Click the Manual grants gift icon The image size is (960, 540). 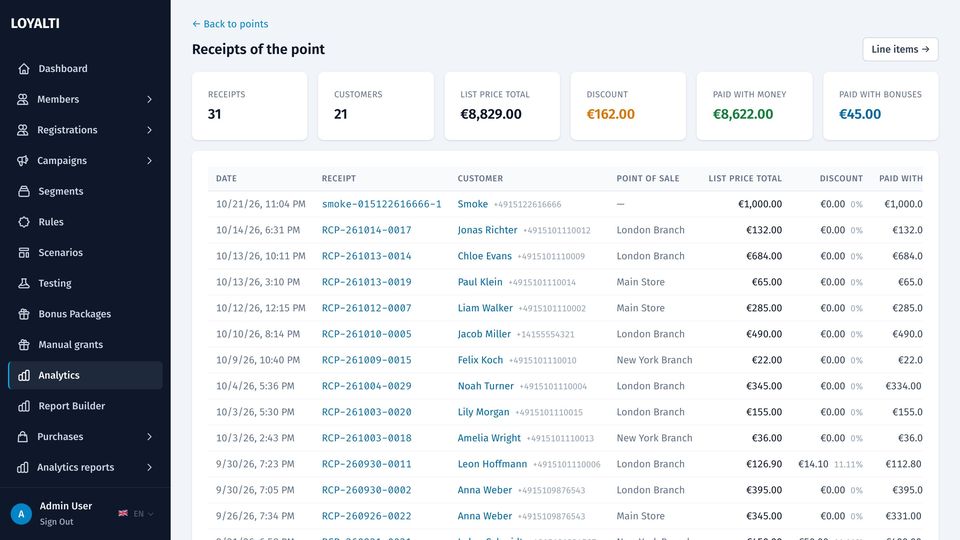24,344
